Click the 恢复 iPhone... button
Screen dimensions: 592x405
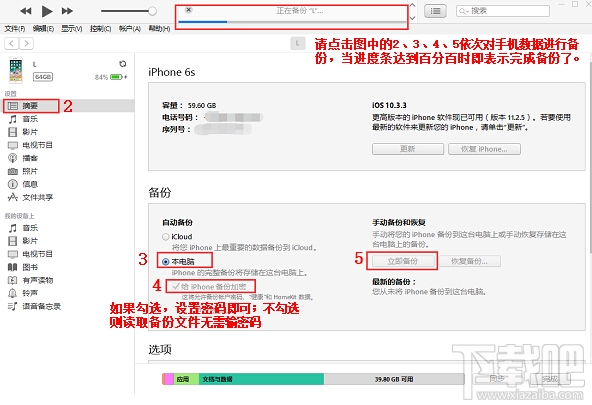[x=484, y=149]
